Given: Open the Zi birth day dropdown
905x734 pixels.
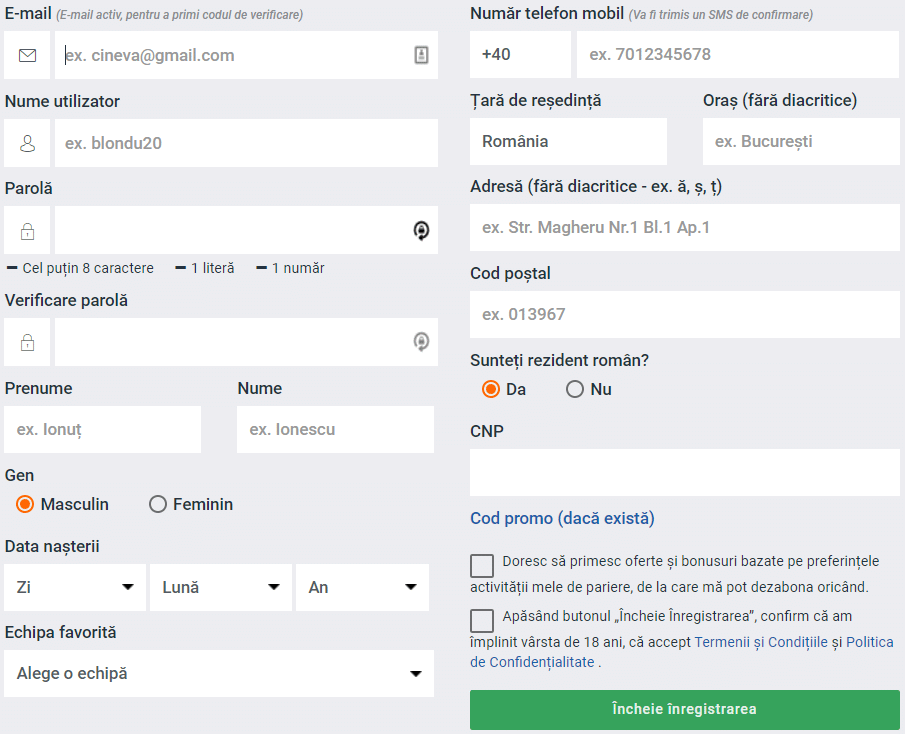Looking at the screenshot, I should pyautogui.click(x=75, y=587).
